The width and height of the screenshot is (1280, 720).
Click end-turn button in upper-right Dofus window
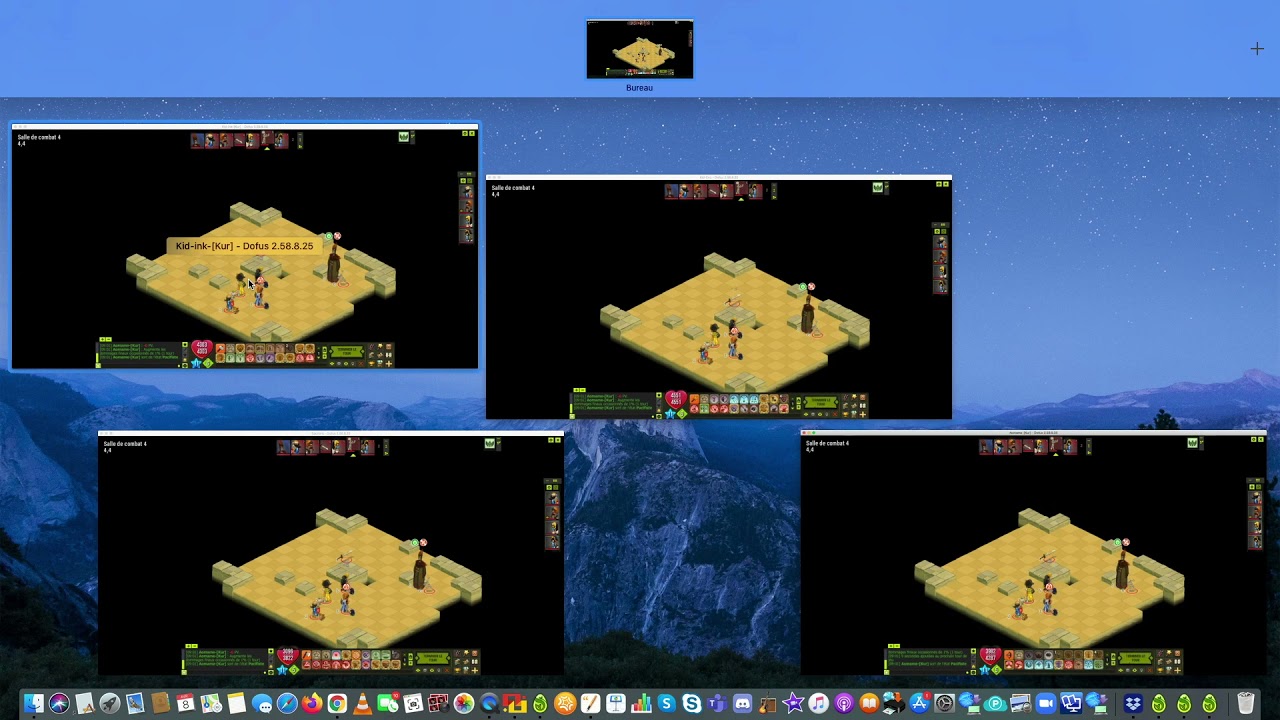click(x=821, y=403)
